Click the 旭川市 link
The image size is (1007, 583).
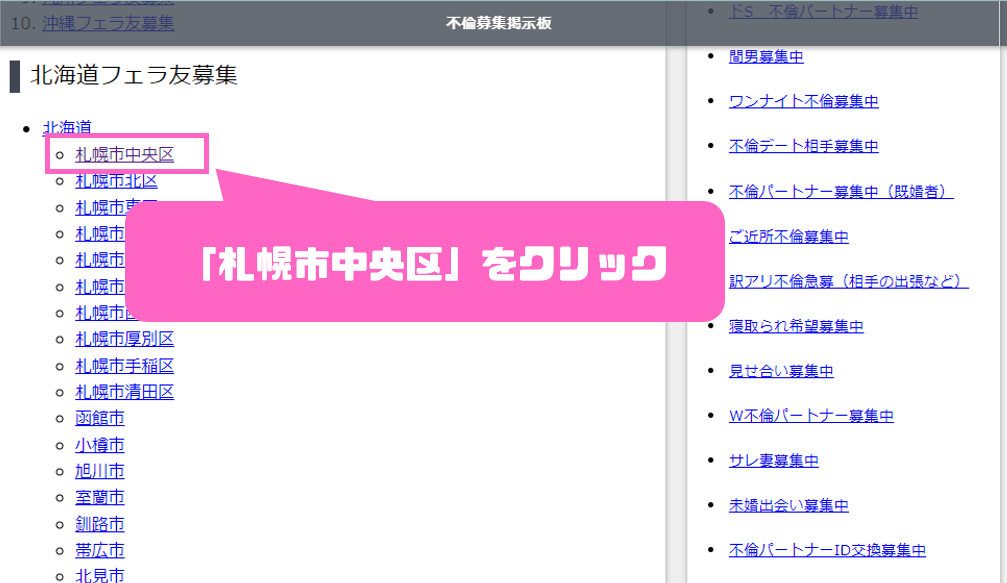pos(100,471)
